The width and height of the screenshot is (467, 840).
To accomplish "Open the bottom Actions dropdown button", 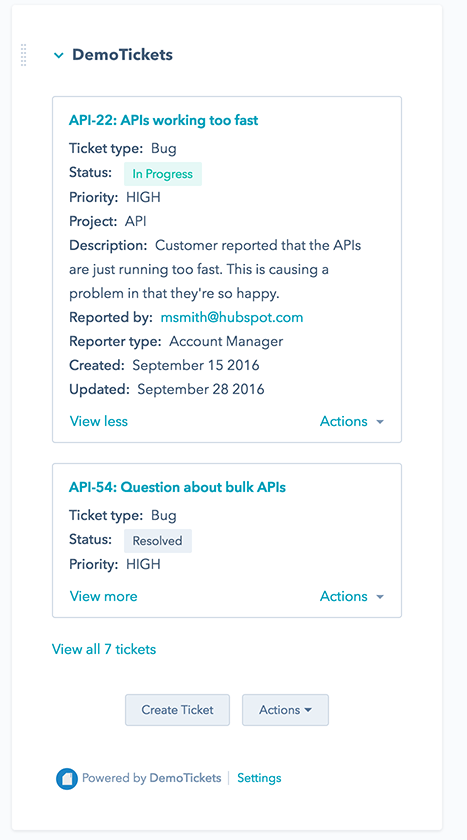I will (285, 710).
